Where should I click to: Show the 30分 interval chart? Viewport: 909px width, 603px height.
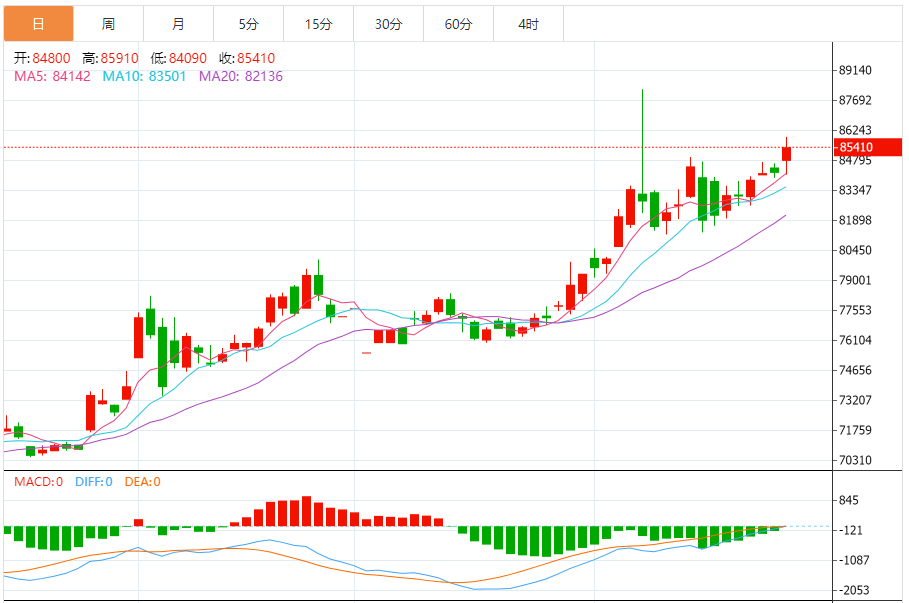(388, 24)
